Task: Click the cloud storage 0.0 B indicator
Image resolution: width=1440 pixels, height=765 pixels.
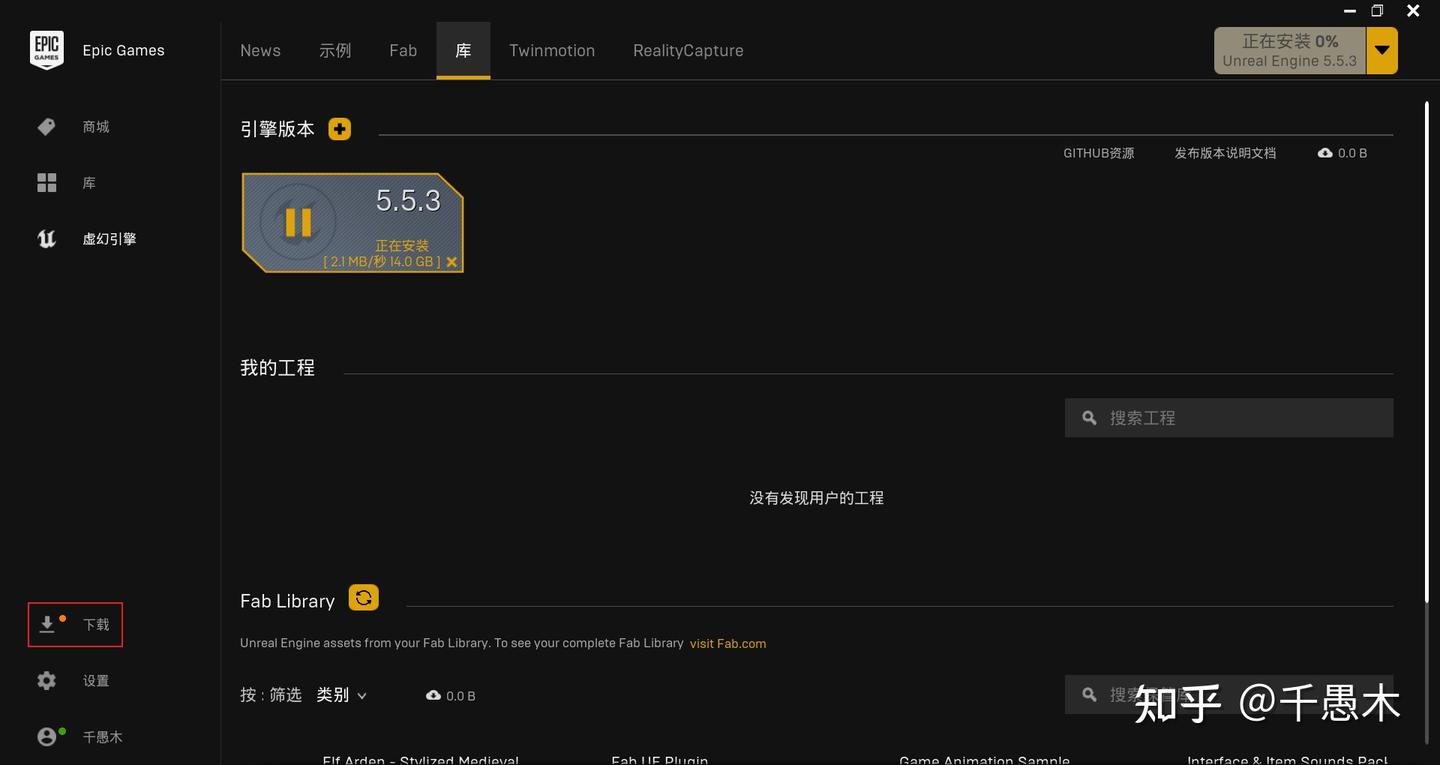Action: 1342,152
